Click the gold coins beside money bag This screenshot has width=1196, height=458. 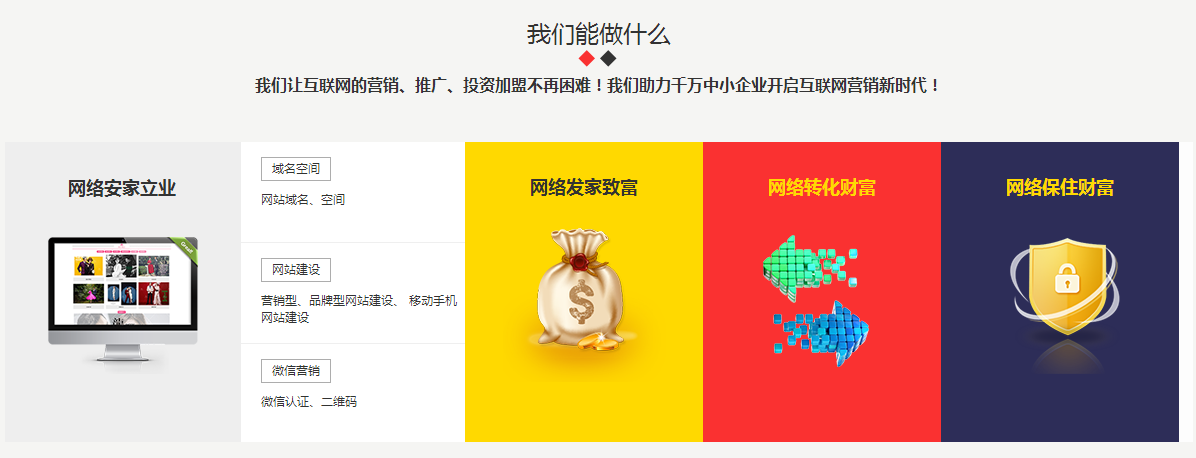click(597, 342)
